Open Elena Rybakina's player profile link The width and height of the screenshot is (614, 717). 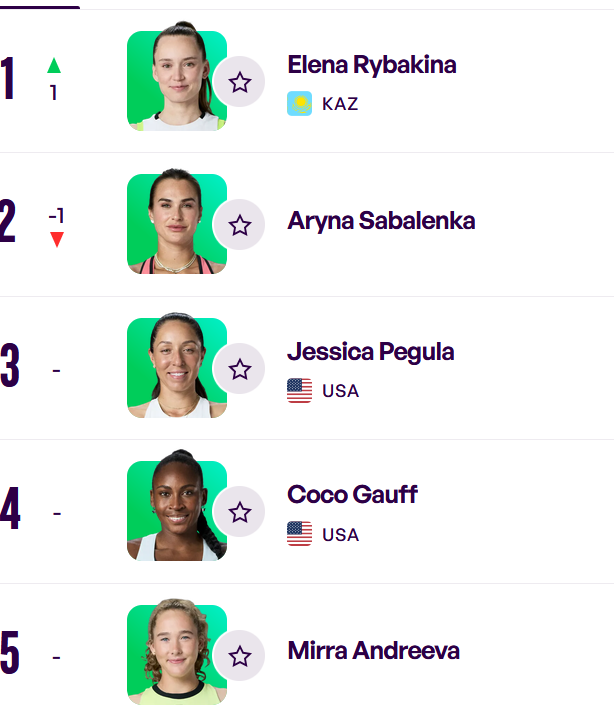tap(372, 65)
